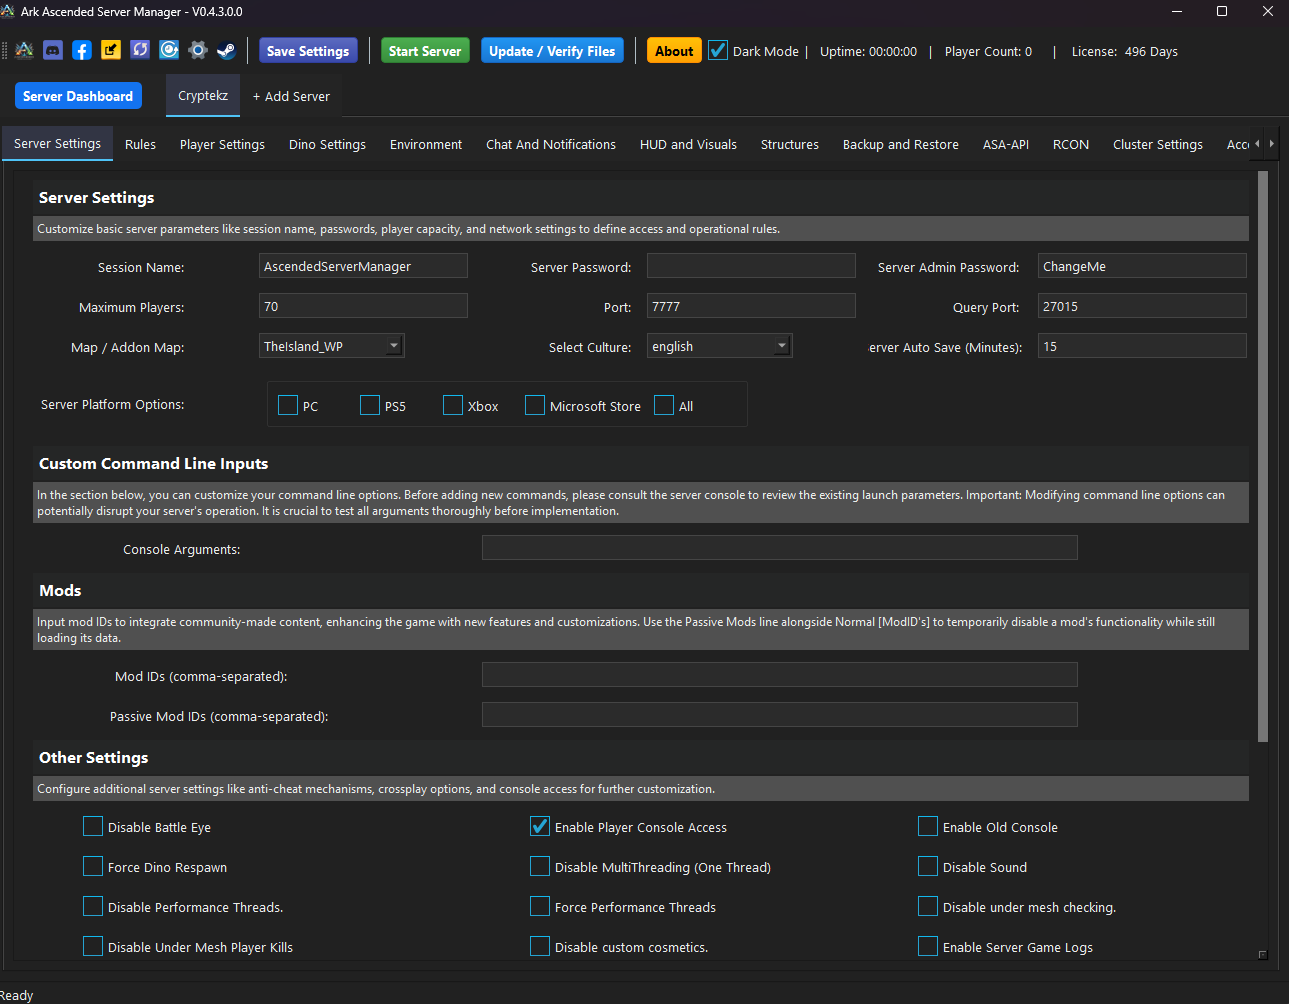Check Disable MultiThreading (One Thread)
This screenshot has height=1004, width=1289.
[x=540, y=866]
